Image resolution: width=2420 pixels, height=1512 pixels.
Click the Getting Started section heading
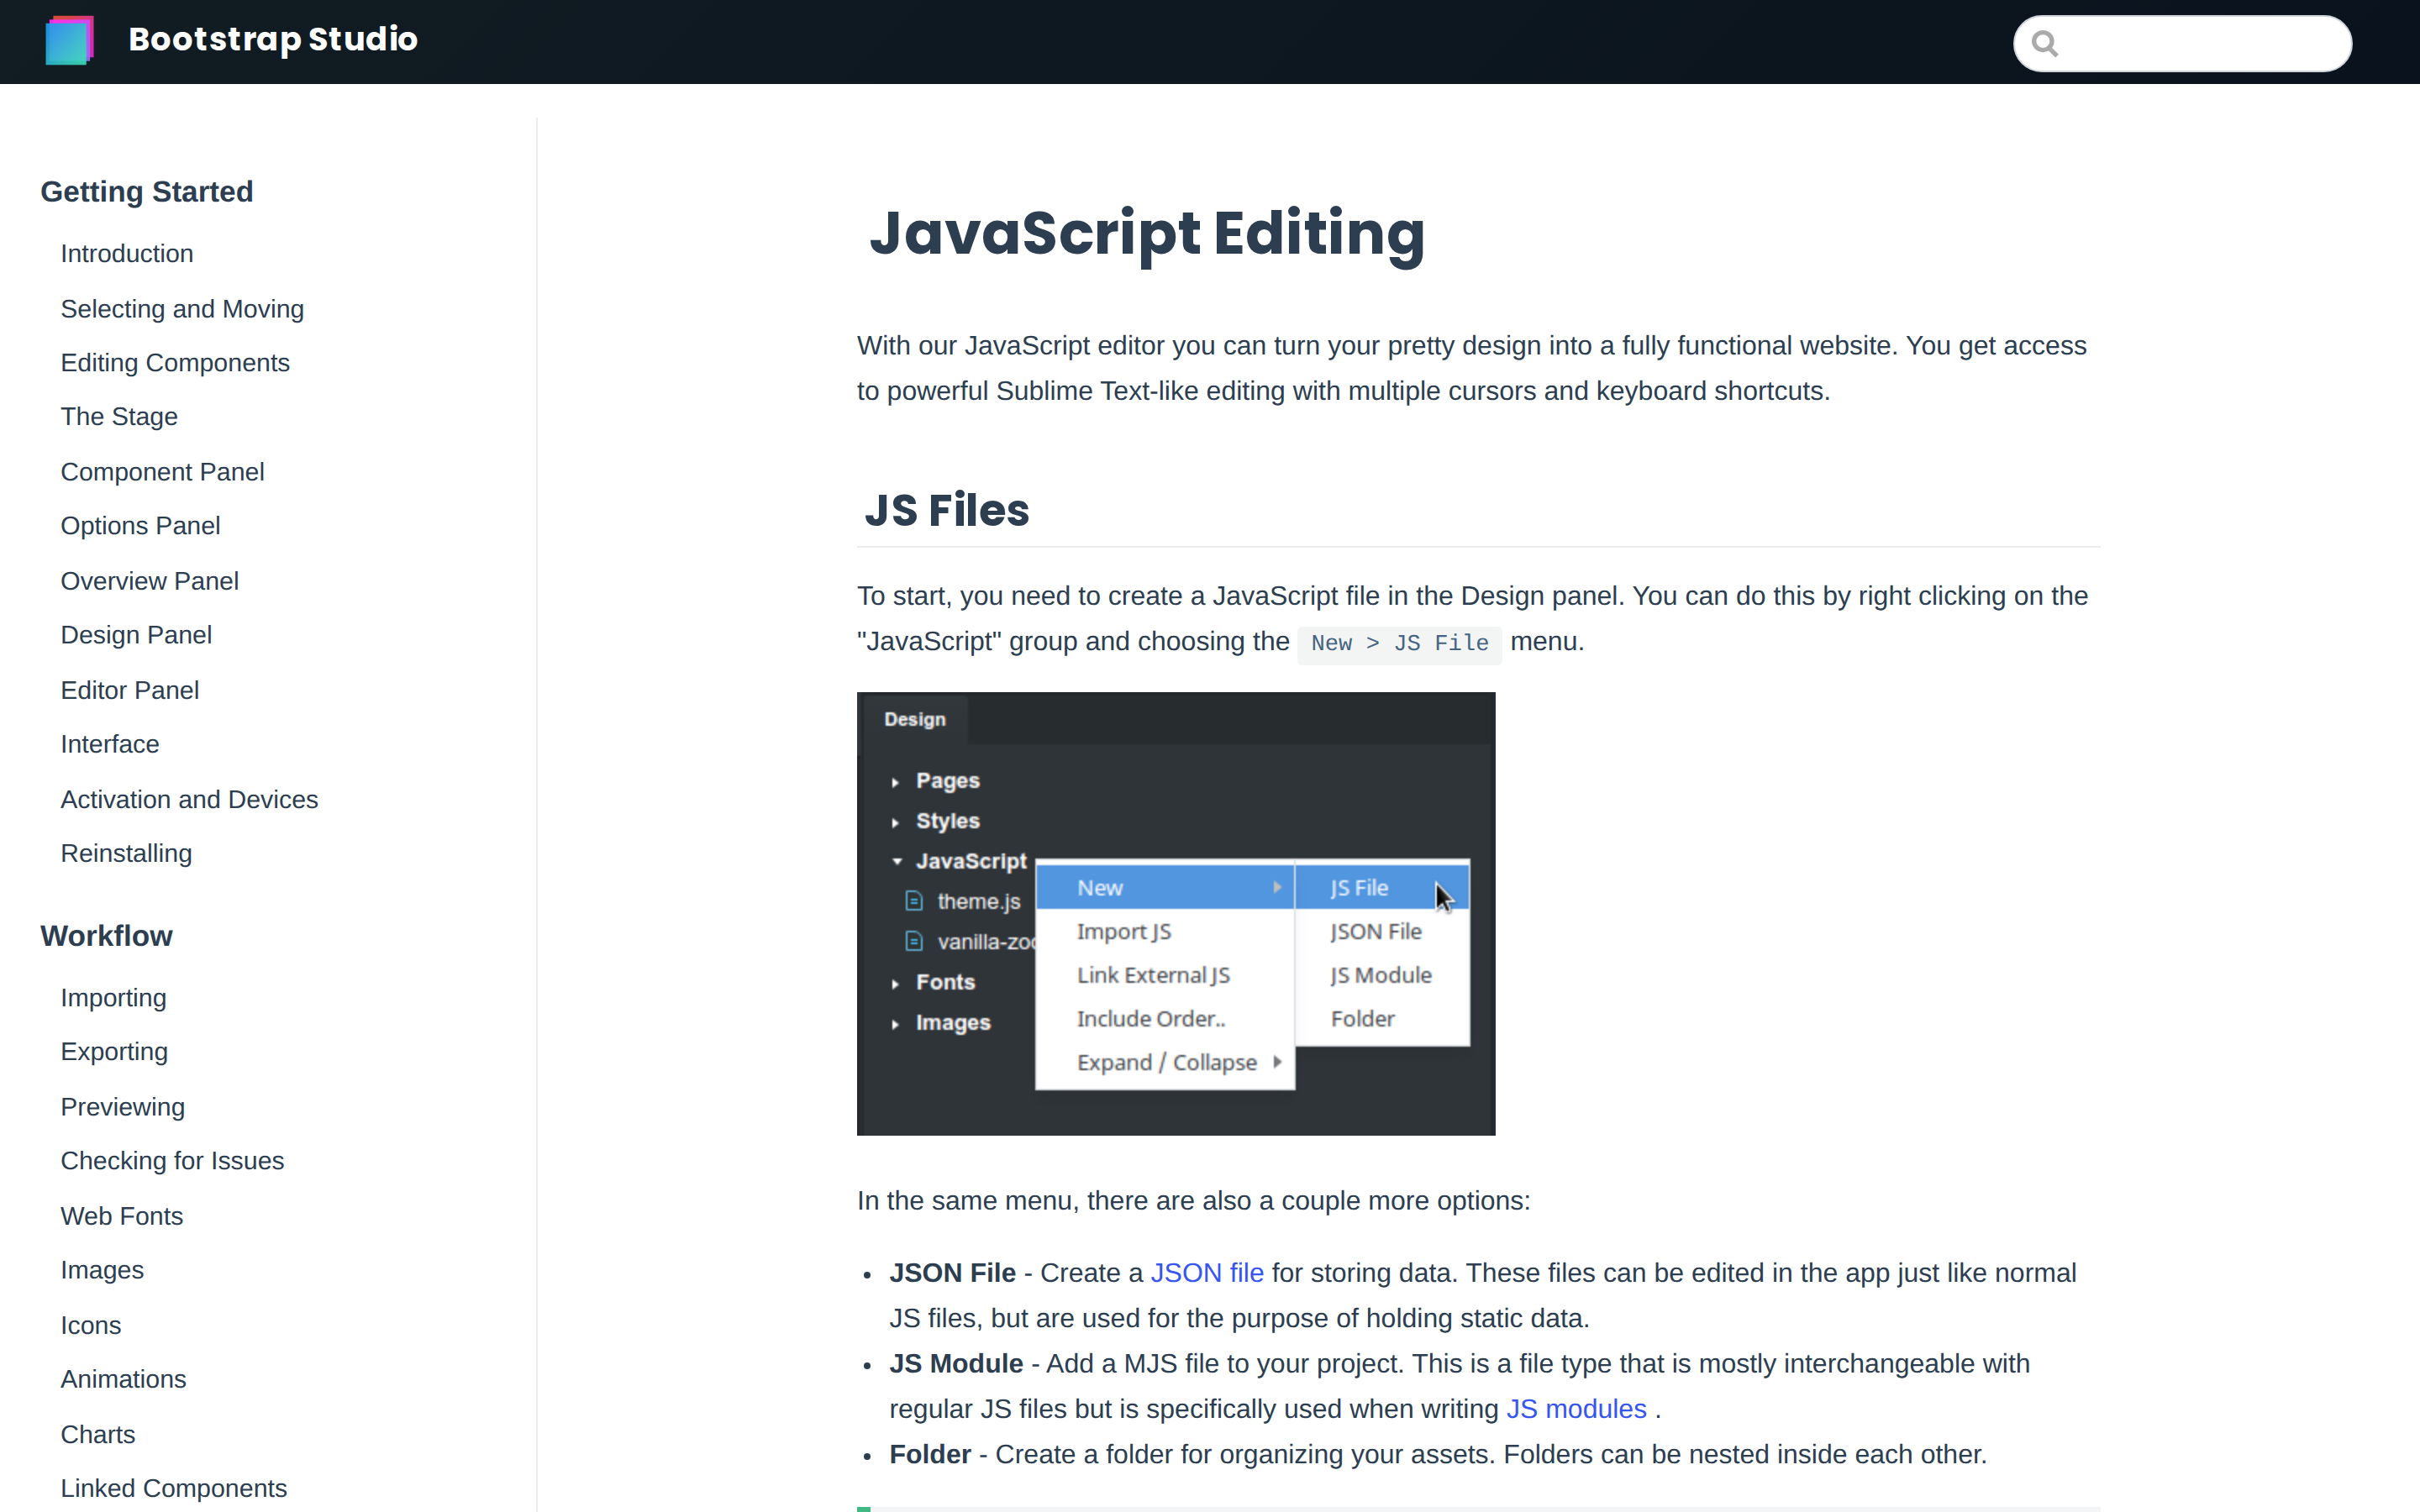point(147,191)
